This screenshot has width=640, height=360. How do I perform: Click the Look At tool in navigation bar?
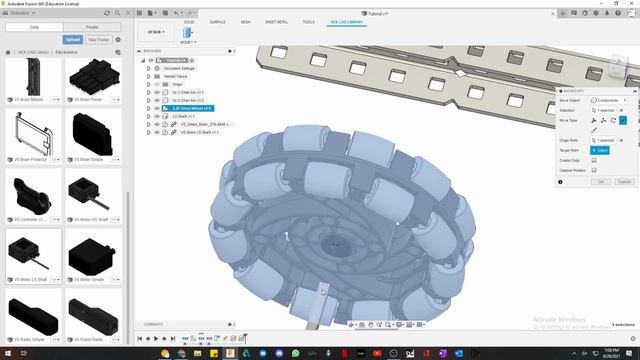(x=362, y=324)
